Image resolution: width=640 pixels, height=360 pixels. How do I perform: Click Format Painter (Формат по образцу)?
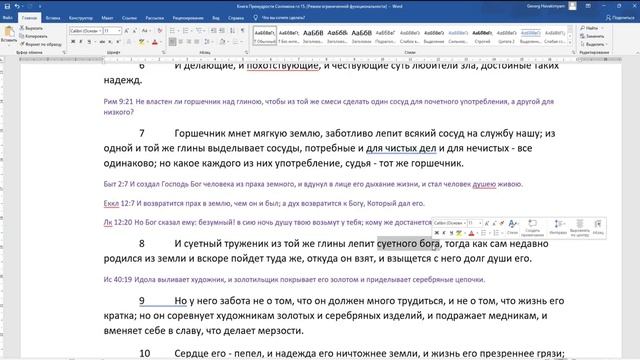41,44
